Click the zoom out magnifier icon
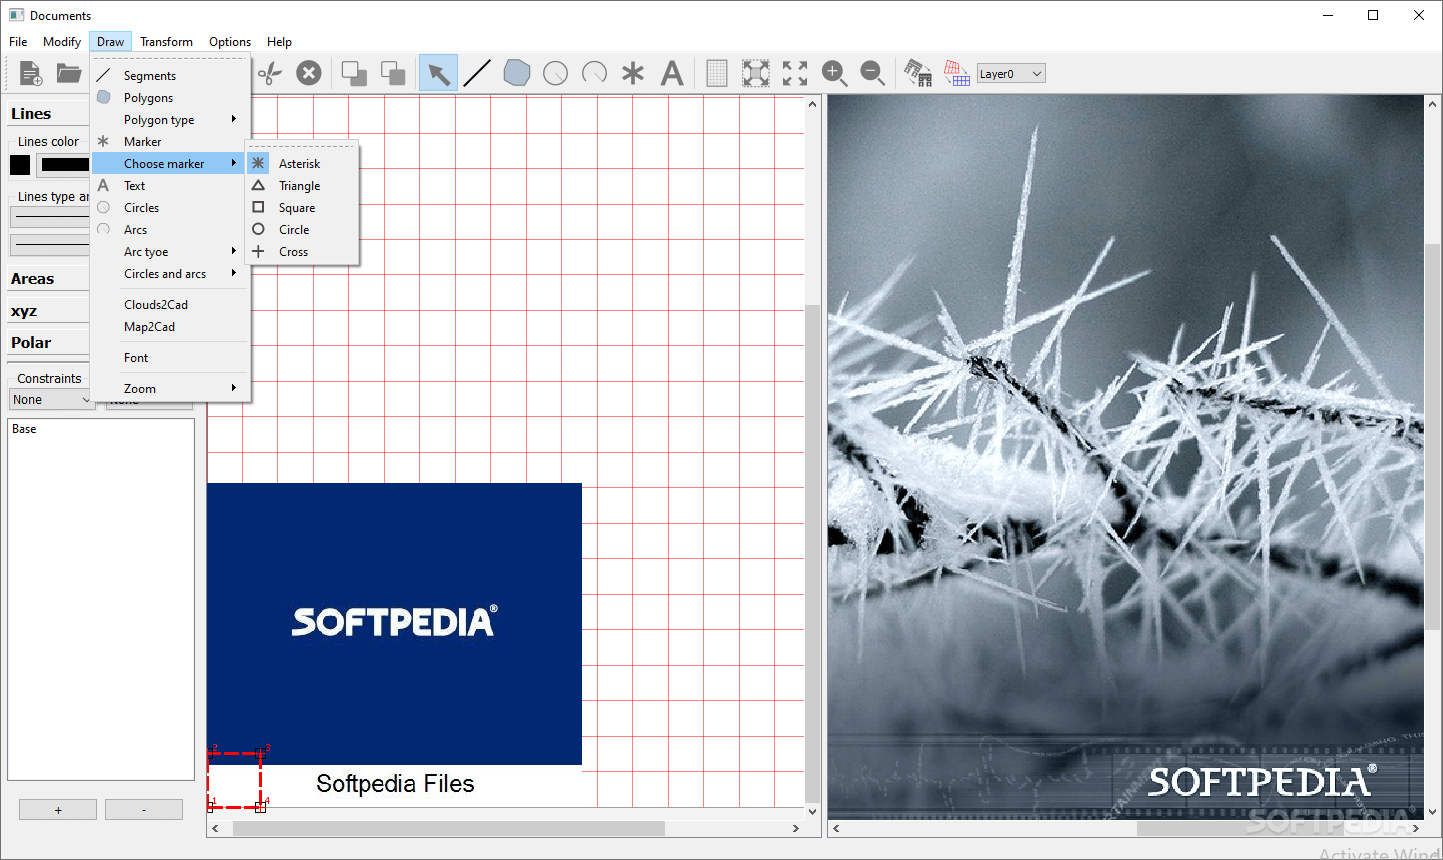 (873, 73)
